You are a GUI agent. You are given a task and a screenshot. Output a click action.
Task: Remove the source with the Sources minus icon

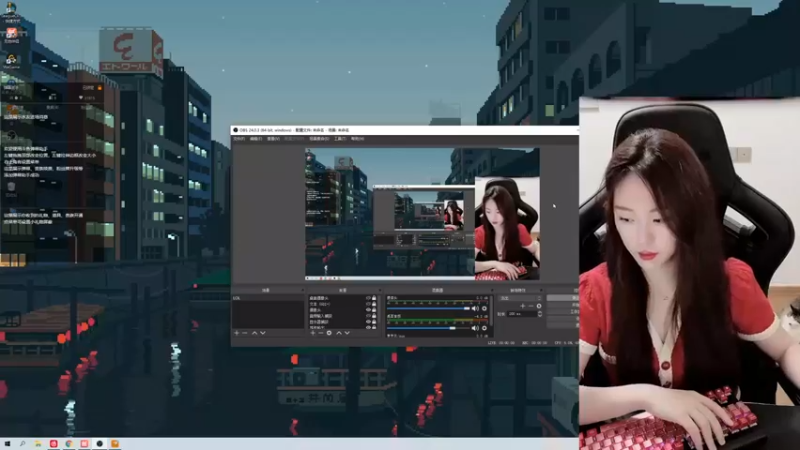click(x=321, y=333)
